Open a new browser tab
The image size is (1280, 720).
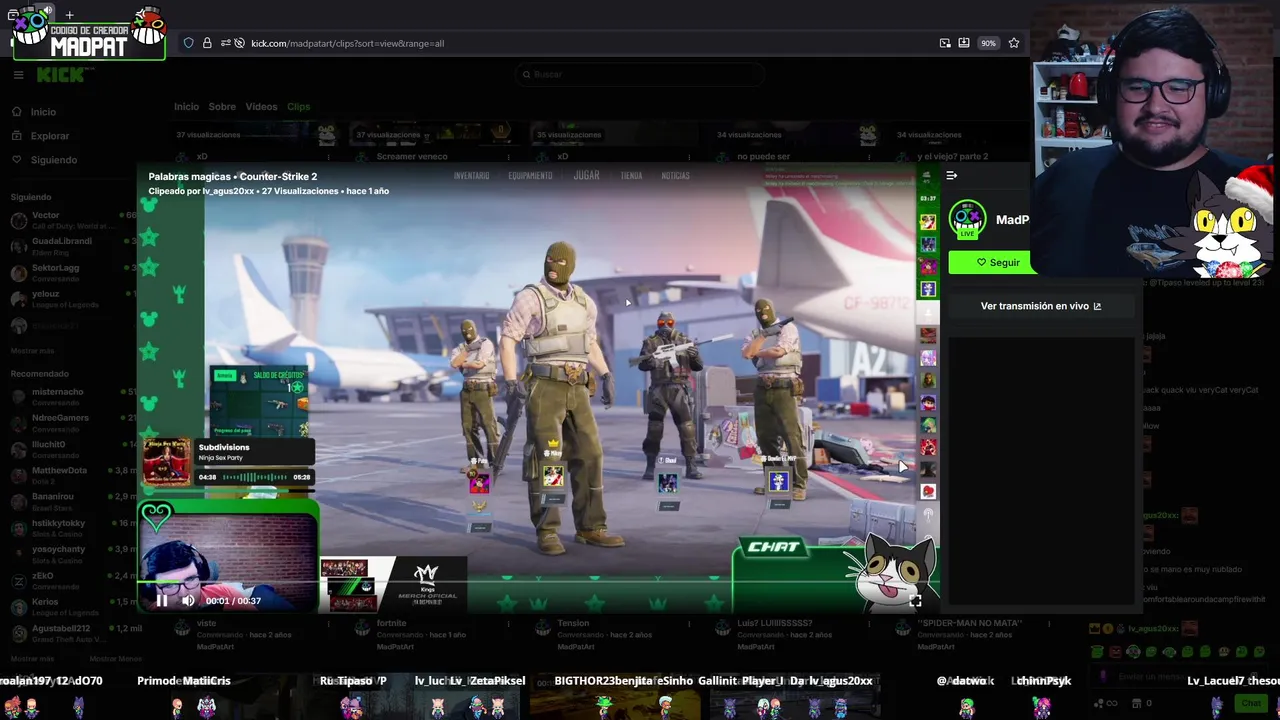pyautogui.click(x=69, y=15)
